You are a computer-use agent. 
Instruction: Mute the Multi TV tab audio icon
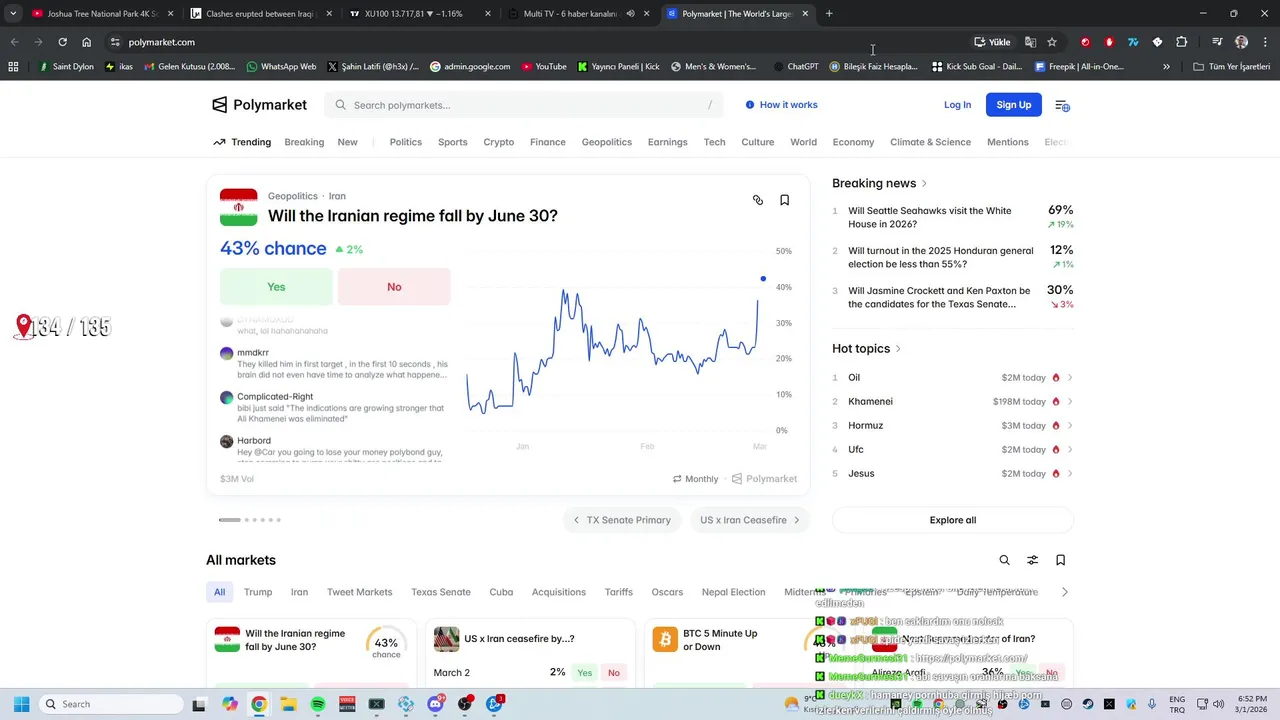(x=630, y=14)
